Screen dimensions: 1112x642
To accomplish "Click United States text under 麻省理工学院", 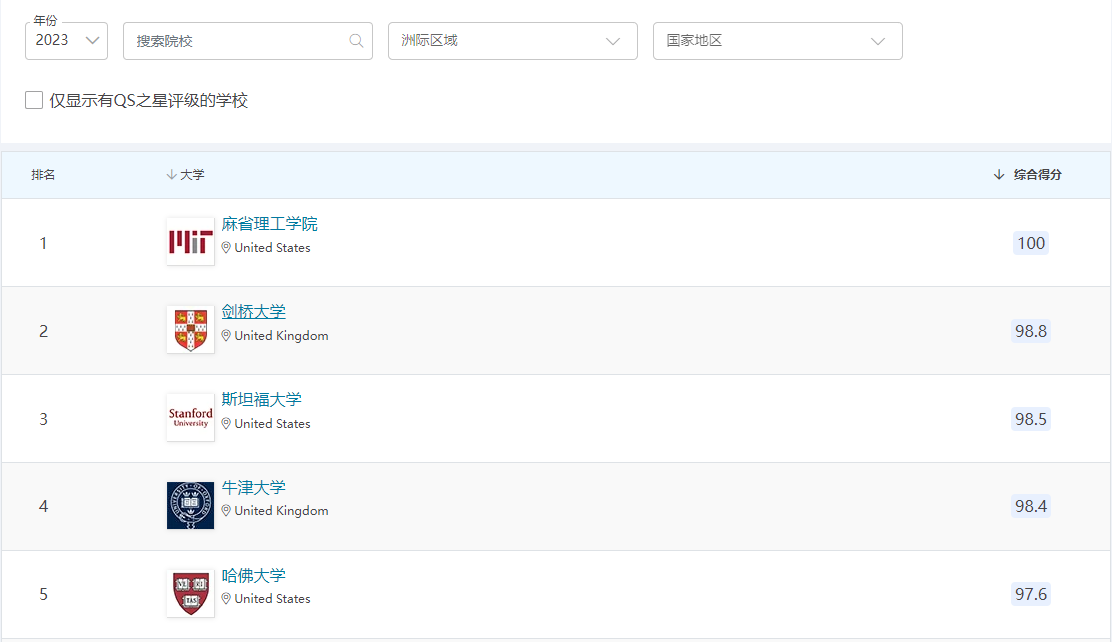I will point(272,248).
